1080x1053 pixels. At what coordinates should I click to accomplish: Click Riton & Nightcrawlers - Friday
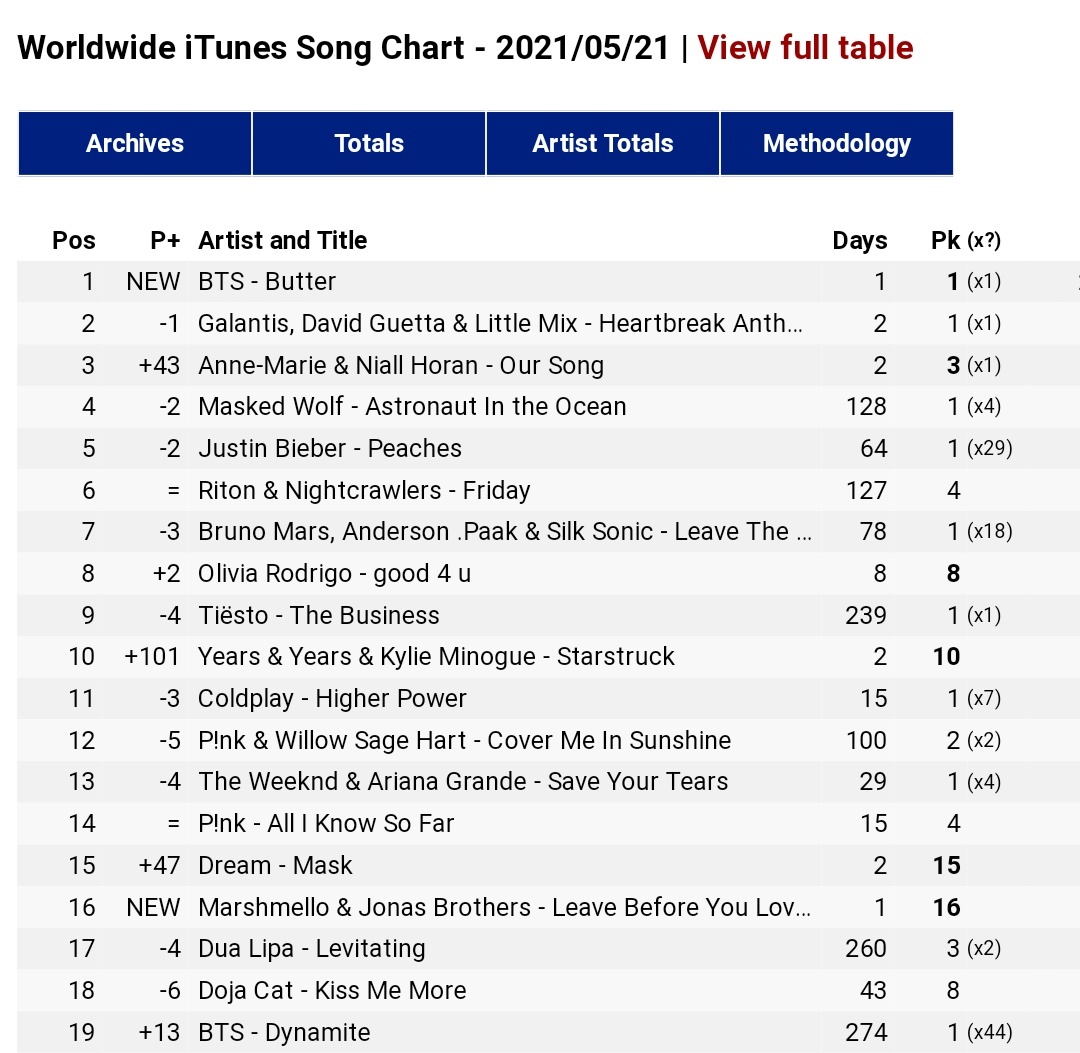[x=364, y=491]
